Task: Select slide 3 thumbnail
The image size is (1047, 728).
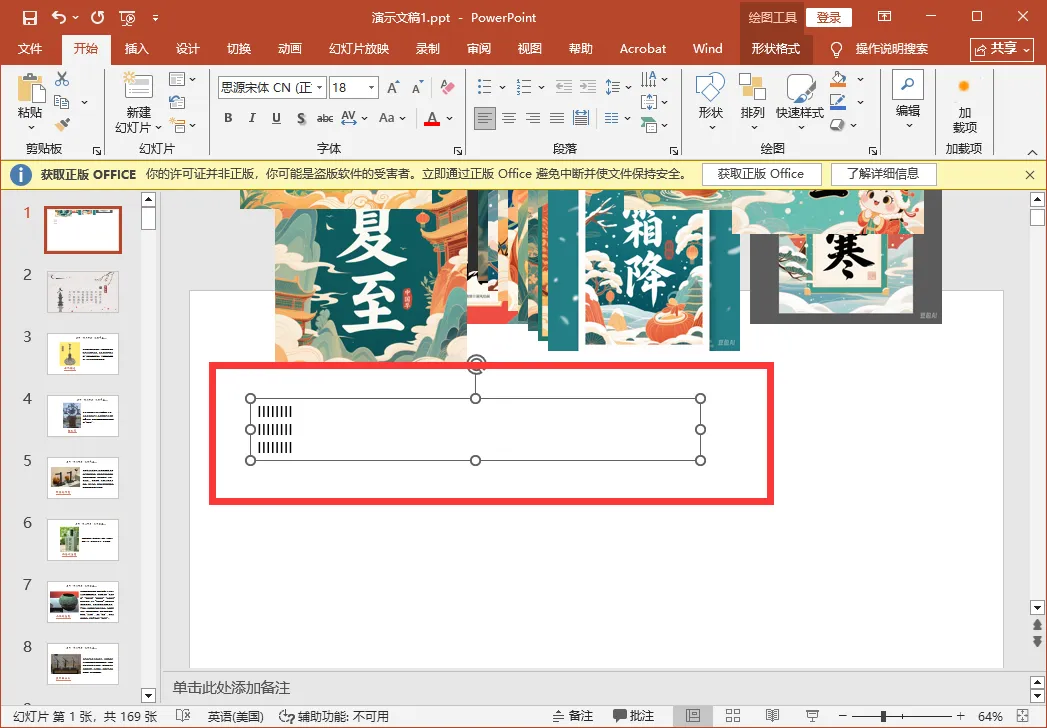Action: pos(83,354)
